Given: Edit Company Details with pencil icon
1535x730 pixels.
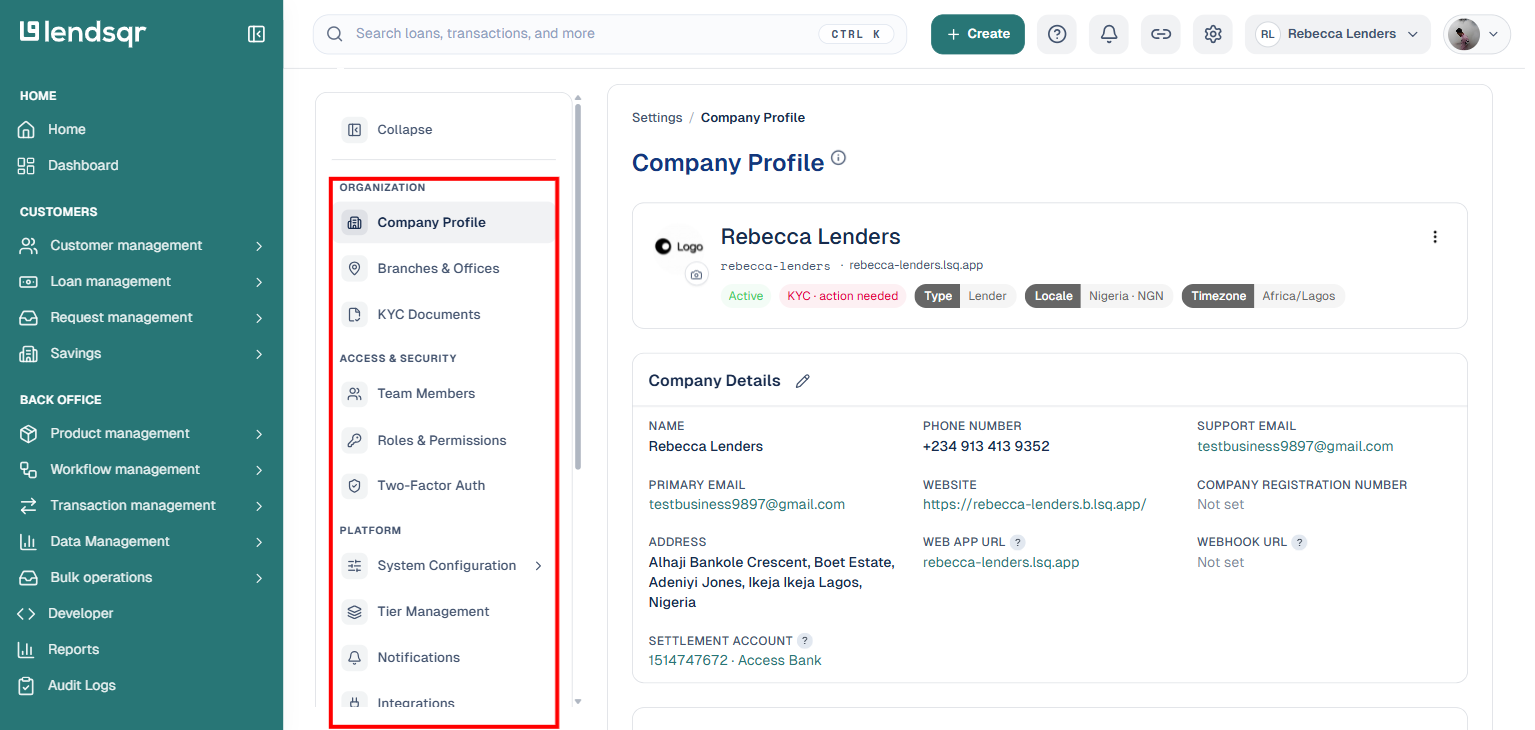Looking at the screenshot, I should coord(802,381).
